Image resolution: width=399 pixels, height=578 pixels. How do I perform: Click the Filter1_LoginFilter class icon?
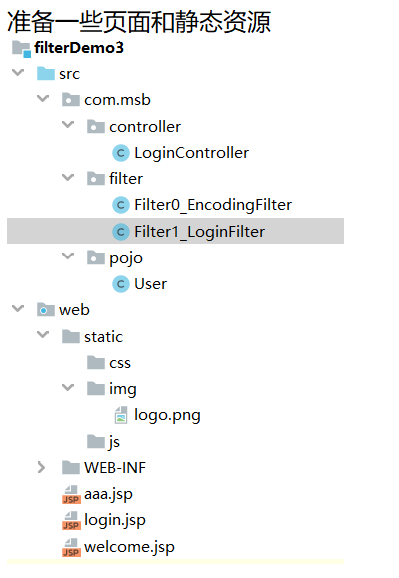coord(121,232)
